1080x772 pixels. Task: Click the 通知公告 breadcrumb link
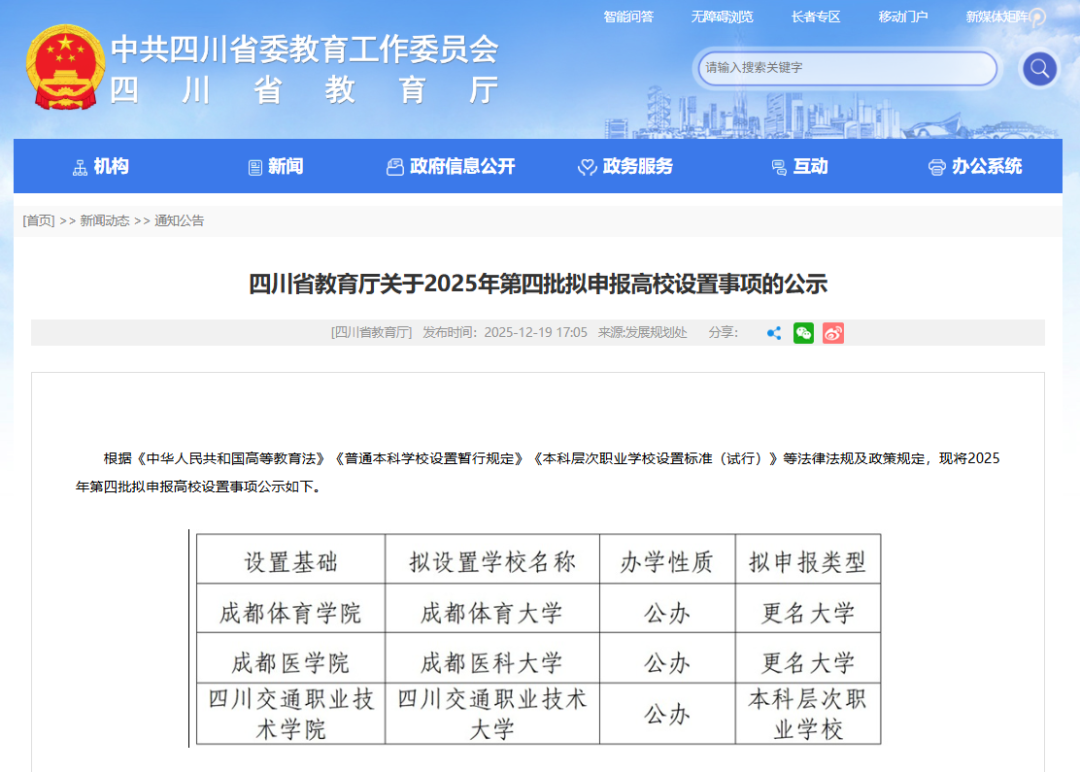179,221
